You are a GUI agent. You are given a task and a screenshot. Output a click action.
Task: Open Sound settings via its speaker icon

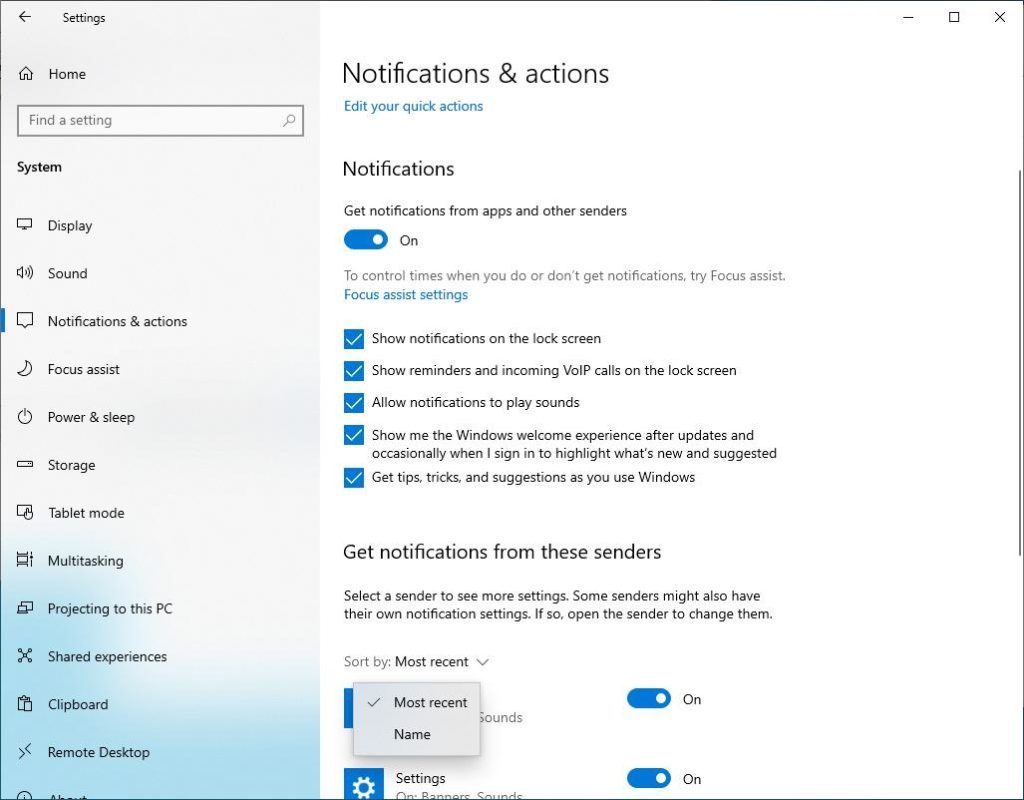24,273
